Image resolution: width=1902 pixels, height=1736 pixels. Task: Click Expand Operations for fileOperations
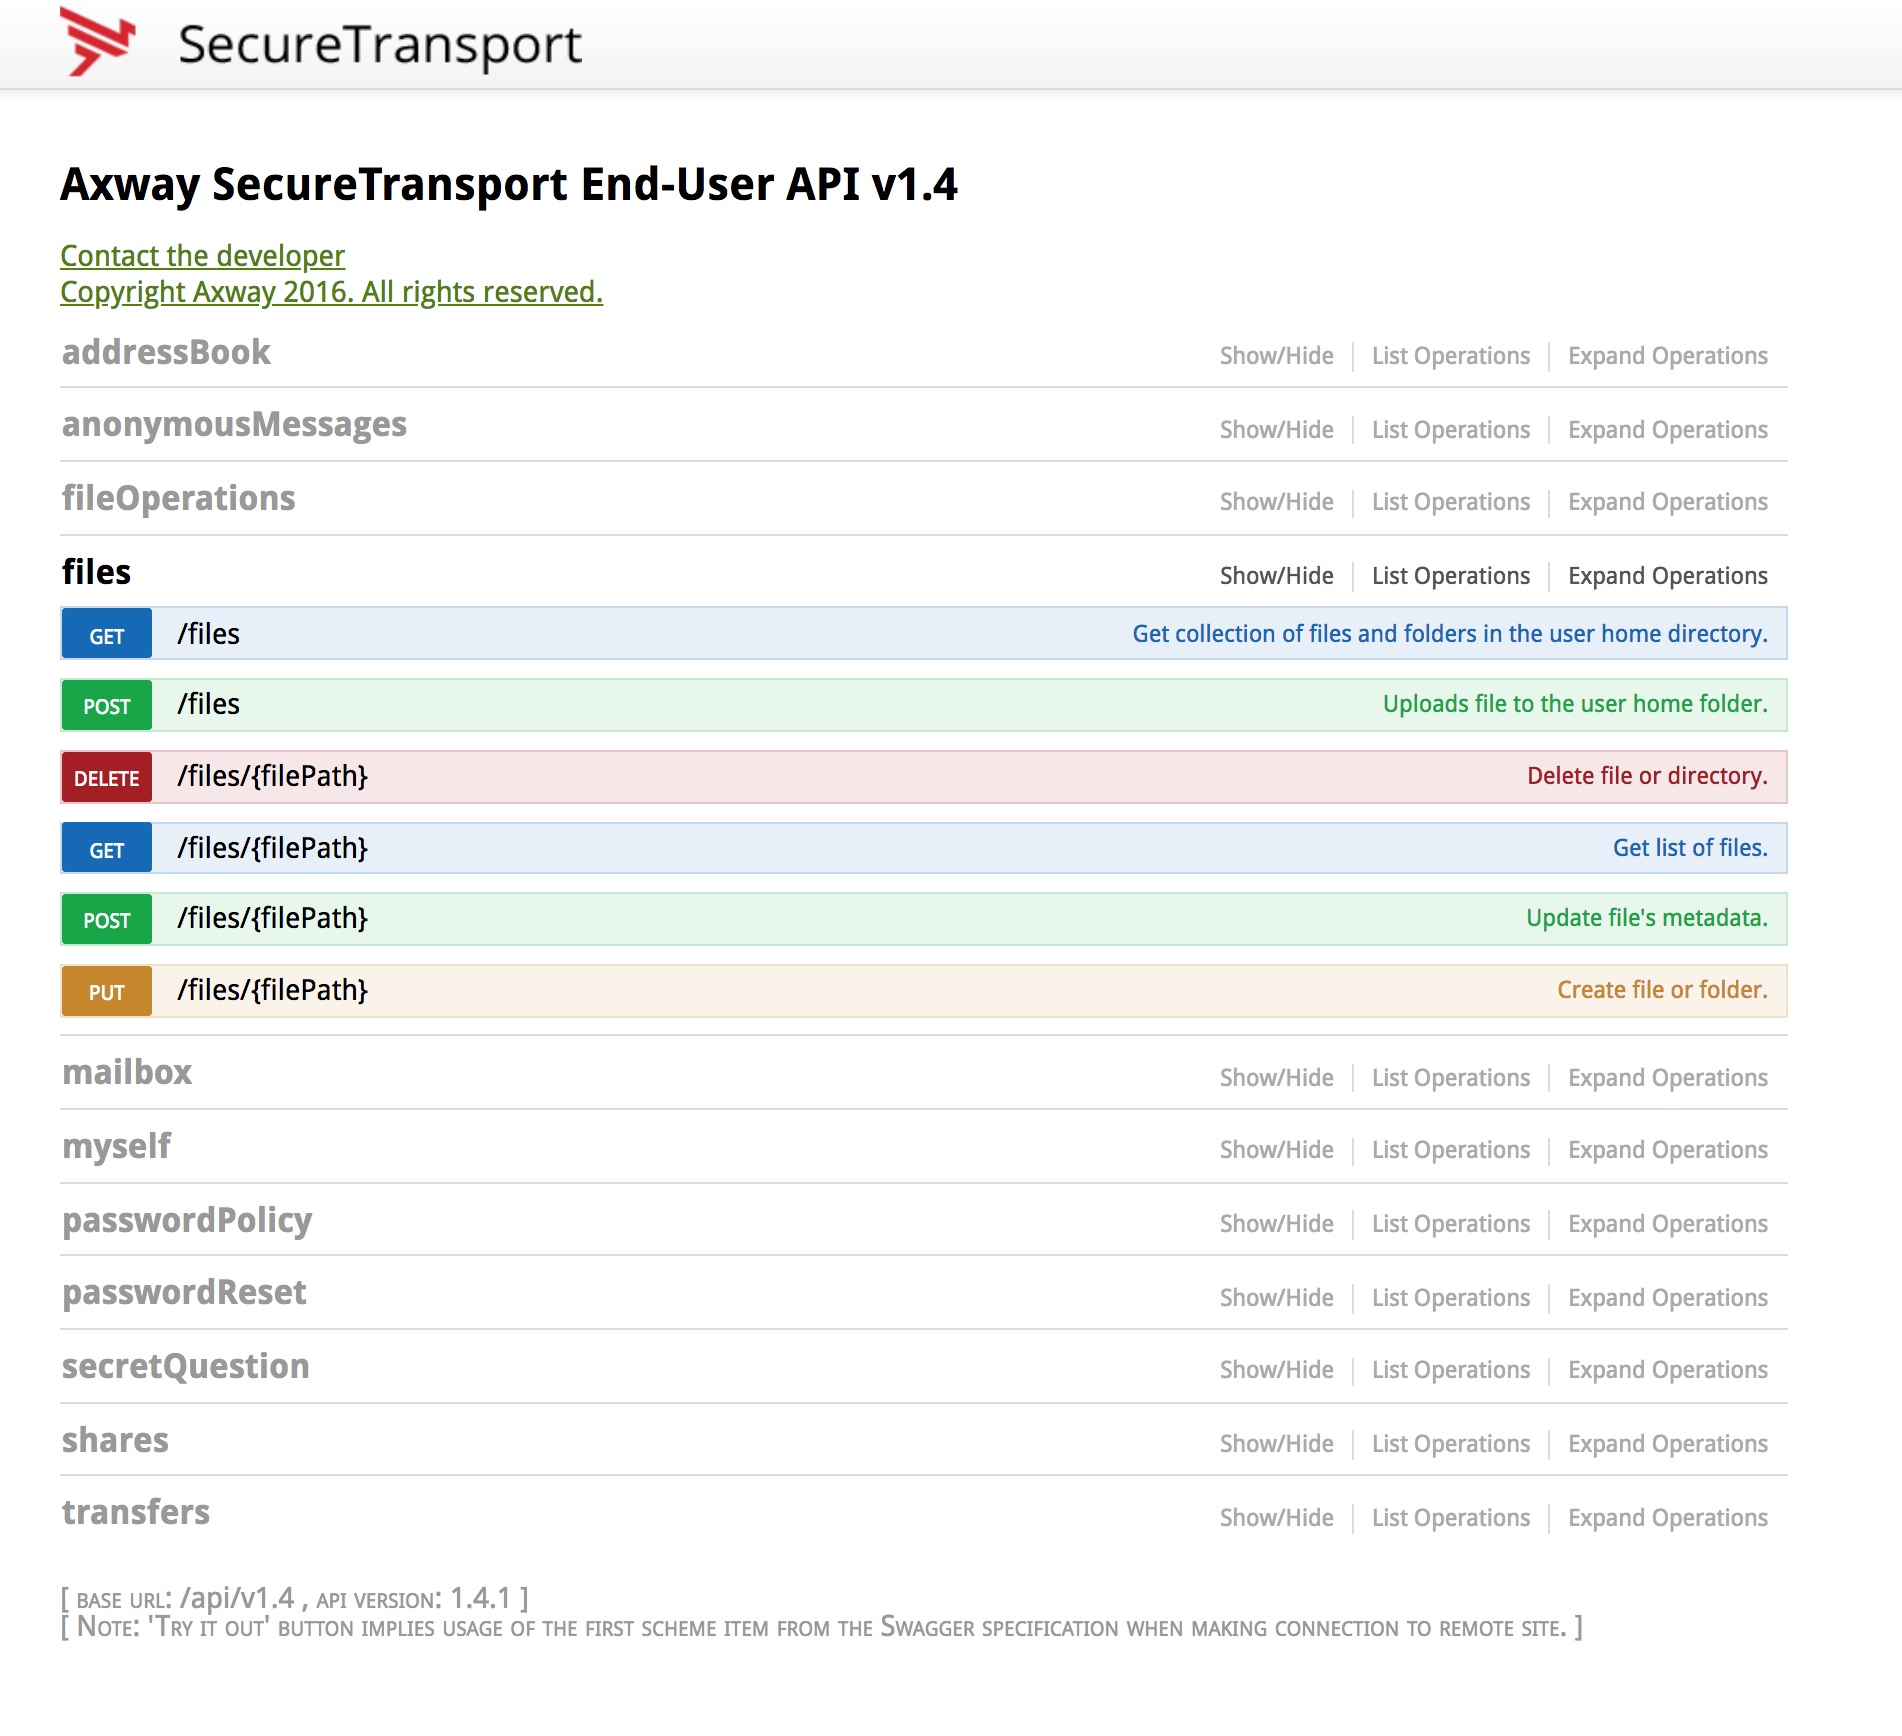pos(1667,502)
